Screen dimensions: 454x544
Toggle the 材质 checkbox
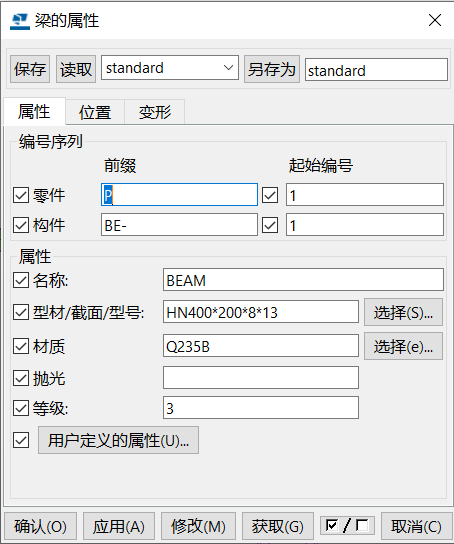(x=21, y=346)
